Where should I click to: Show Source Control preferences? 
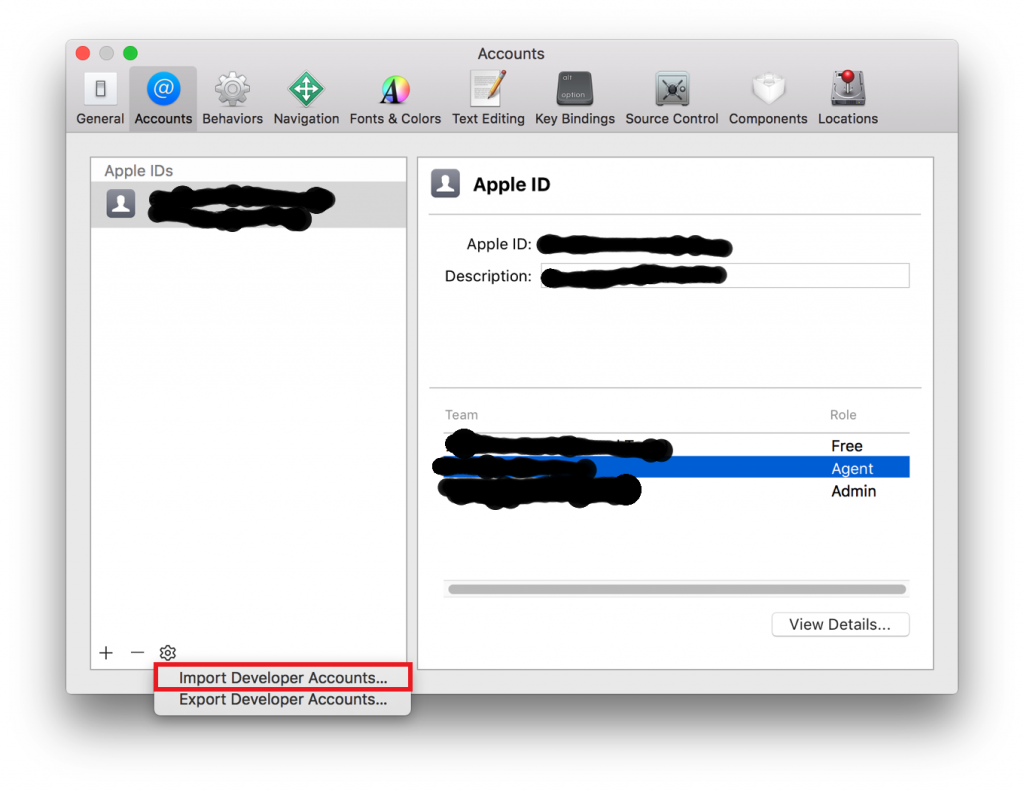(x=671, y=99)
